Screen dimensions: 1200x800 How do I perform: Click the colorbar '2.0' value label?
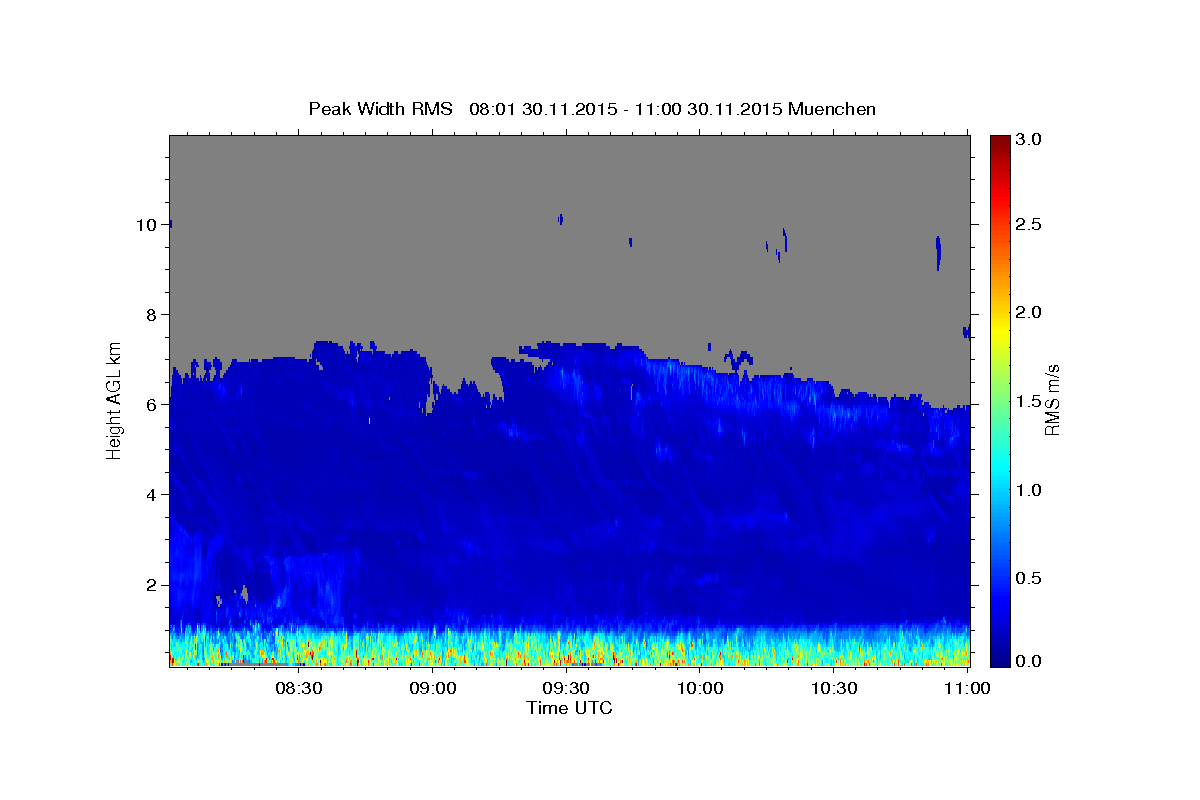point(1029,313)
